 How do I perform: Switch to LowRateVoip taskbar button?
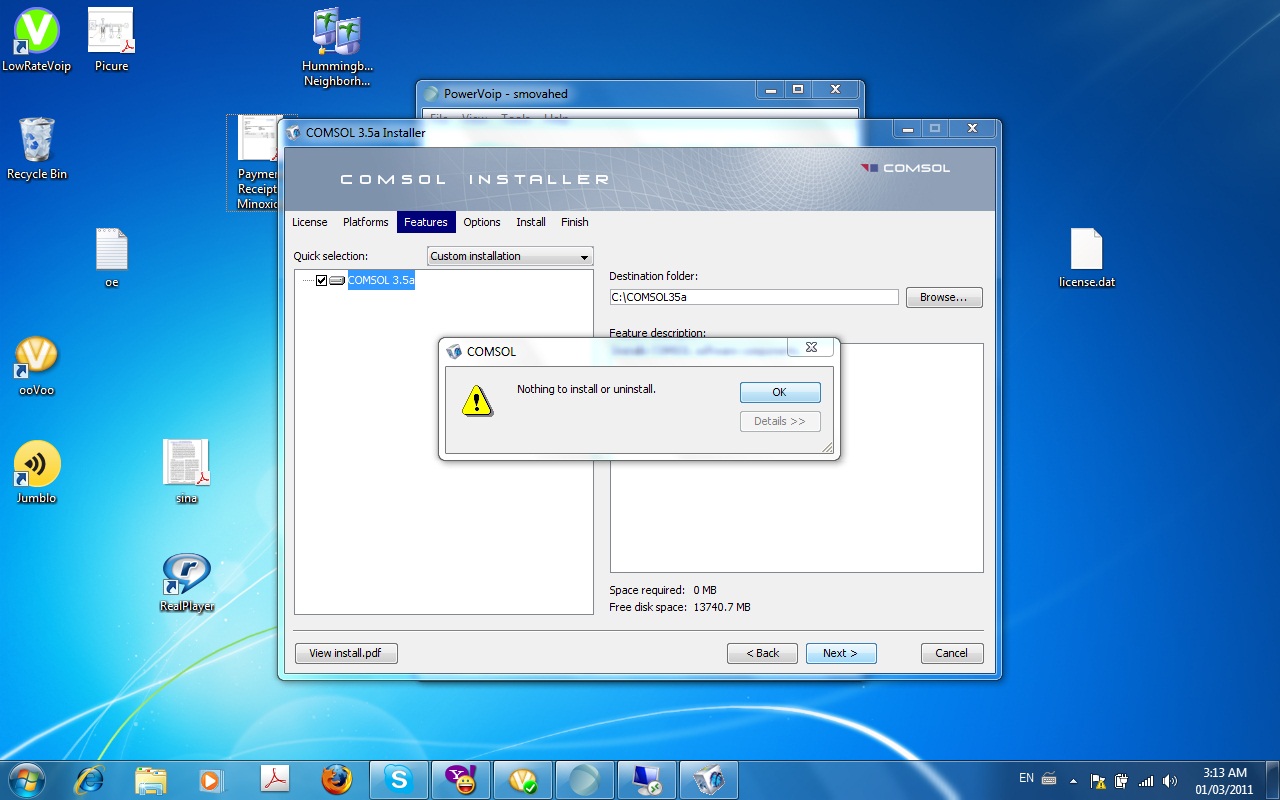pyautogui.click(x=523, y=780)
